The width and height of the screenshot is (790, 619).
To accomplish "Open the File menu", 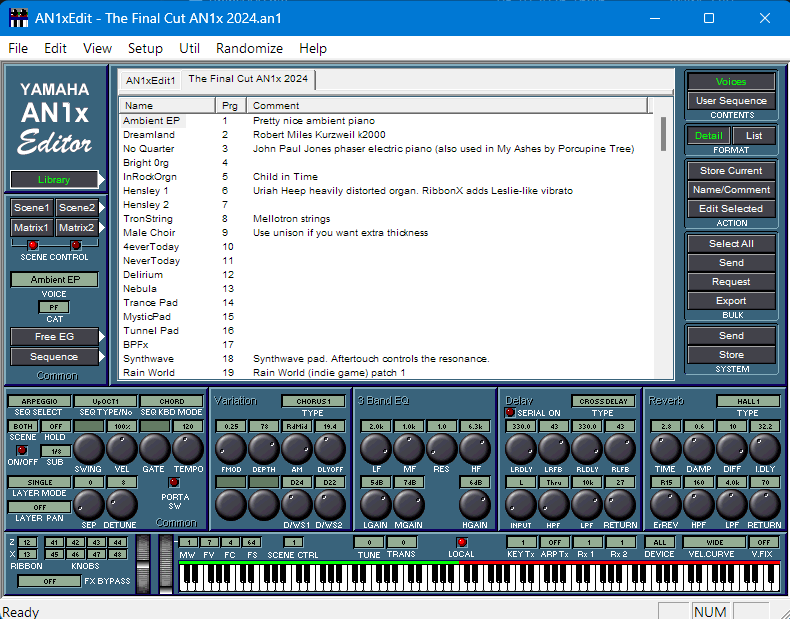I will (x=18, y=48).
